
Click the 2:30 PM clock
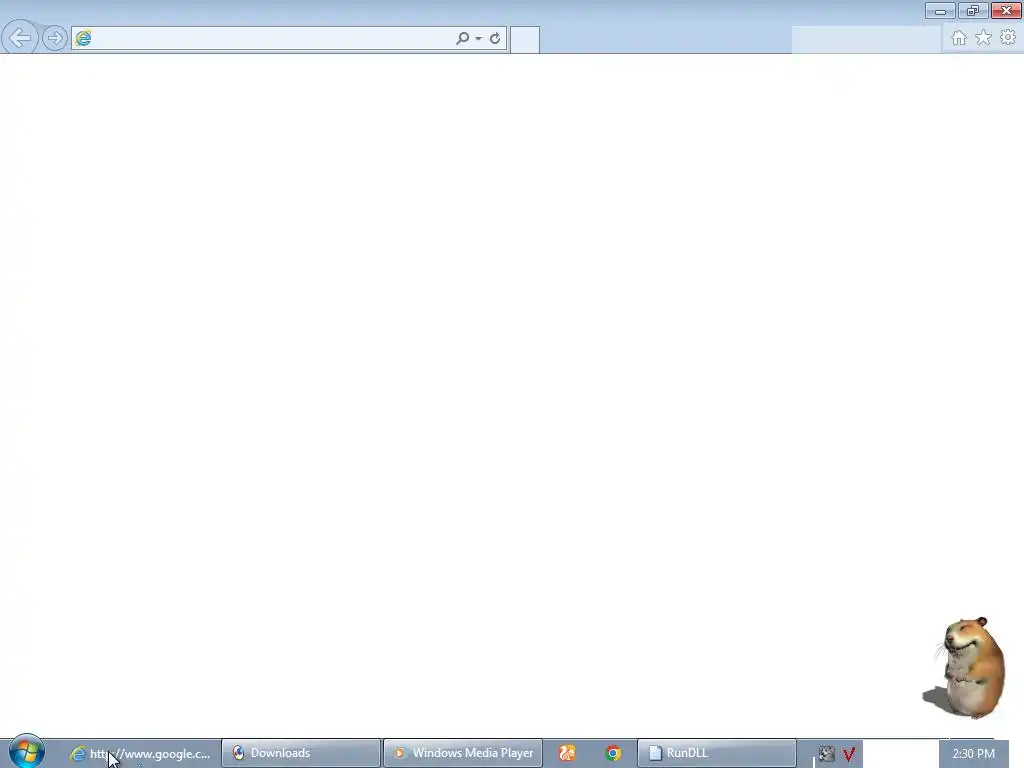pyautogui.click(x=973, y=754)
